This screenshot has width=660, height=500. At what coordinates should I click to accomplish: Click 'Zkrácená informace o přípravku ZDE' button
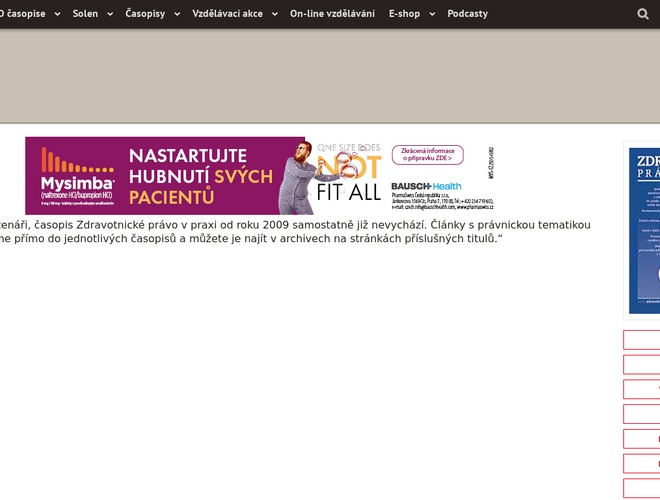point(427,155)
